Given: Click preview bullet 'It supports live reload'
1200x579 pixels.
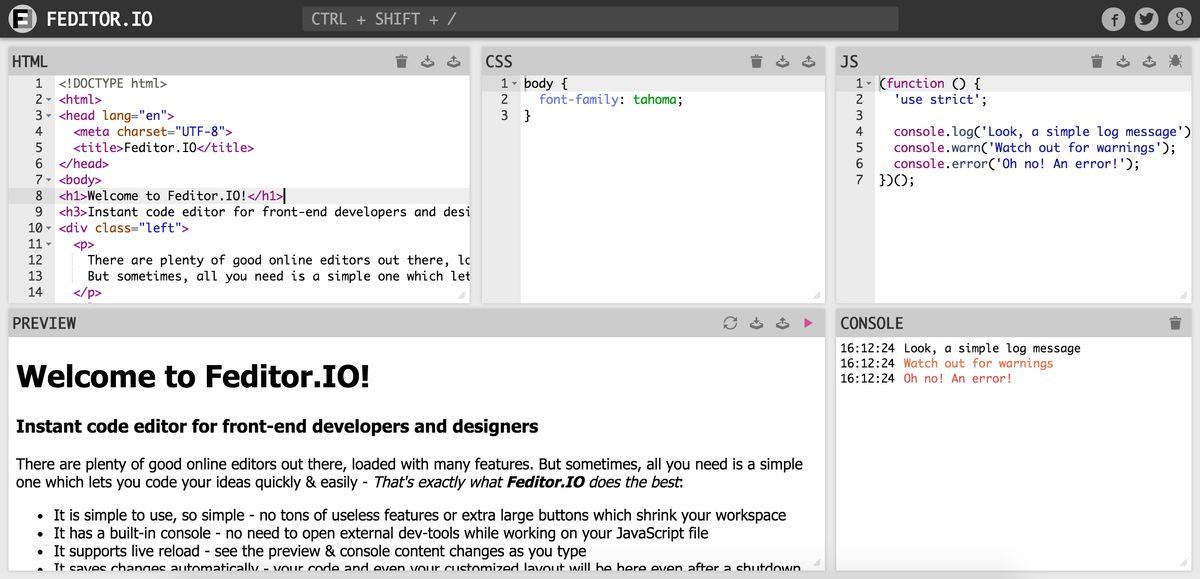Looking at the screenshot, I should click(x=320, y=551).
